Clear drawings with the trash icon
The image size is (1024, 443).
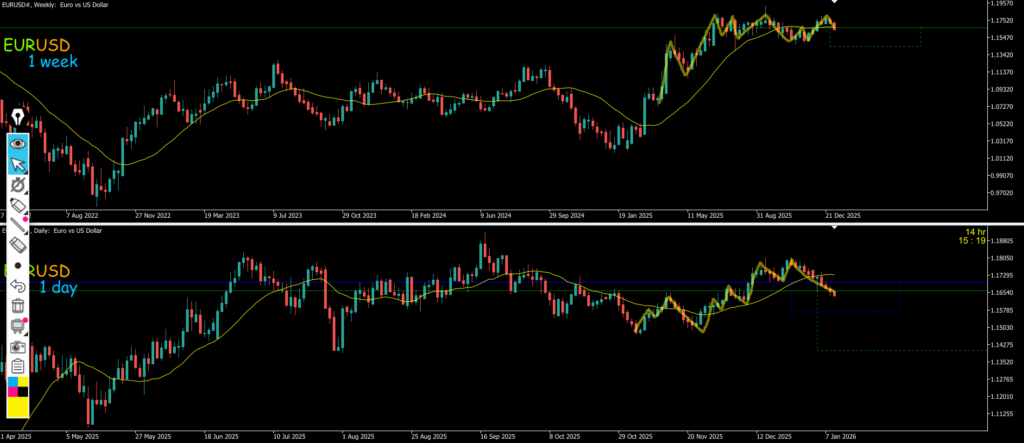coord(18,306)
